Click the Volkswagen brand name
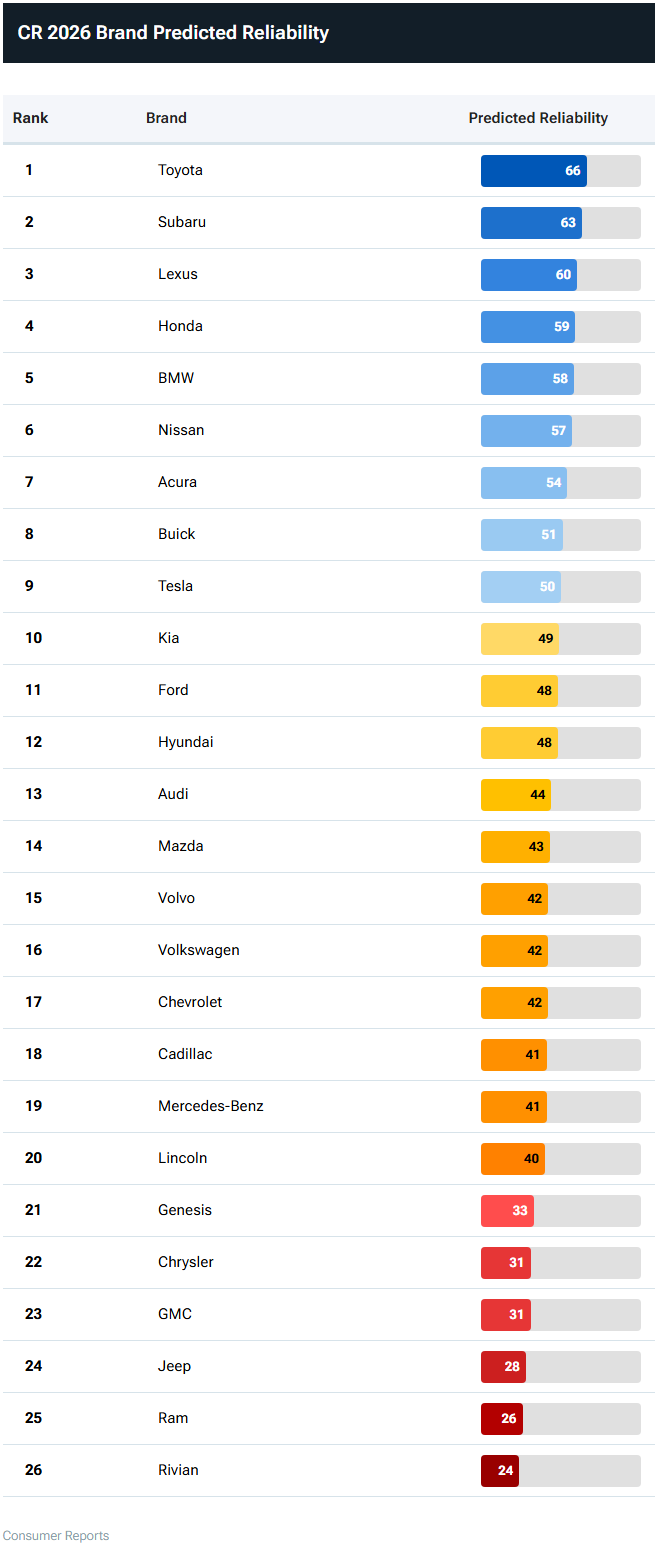Screen dimensions: 655x1553 [x=199, y=950]
